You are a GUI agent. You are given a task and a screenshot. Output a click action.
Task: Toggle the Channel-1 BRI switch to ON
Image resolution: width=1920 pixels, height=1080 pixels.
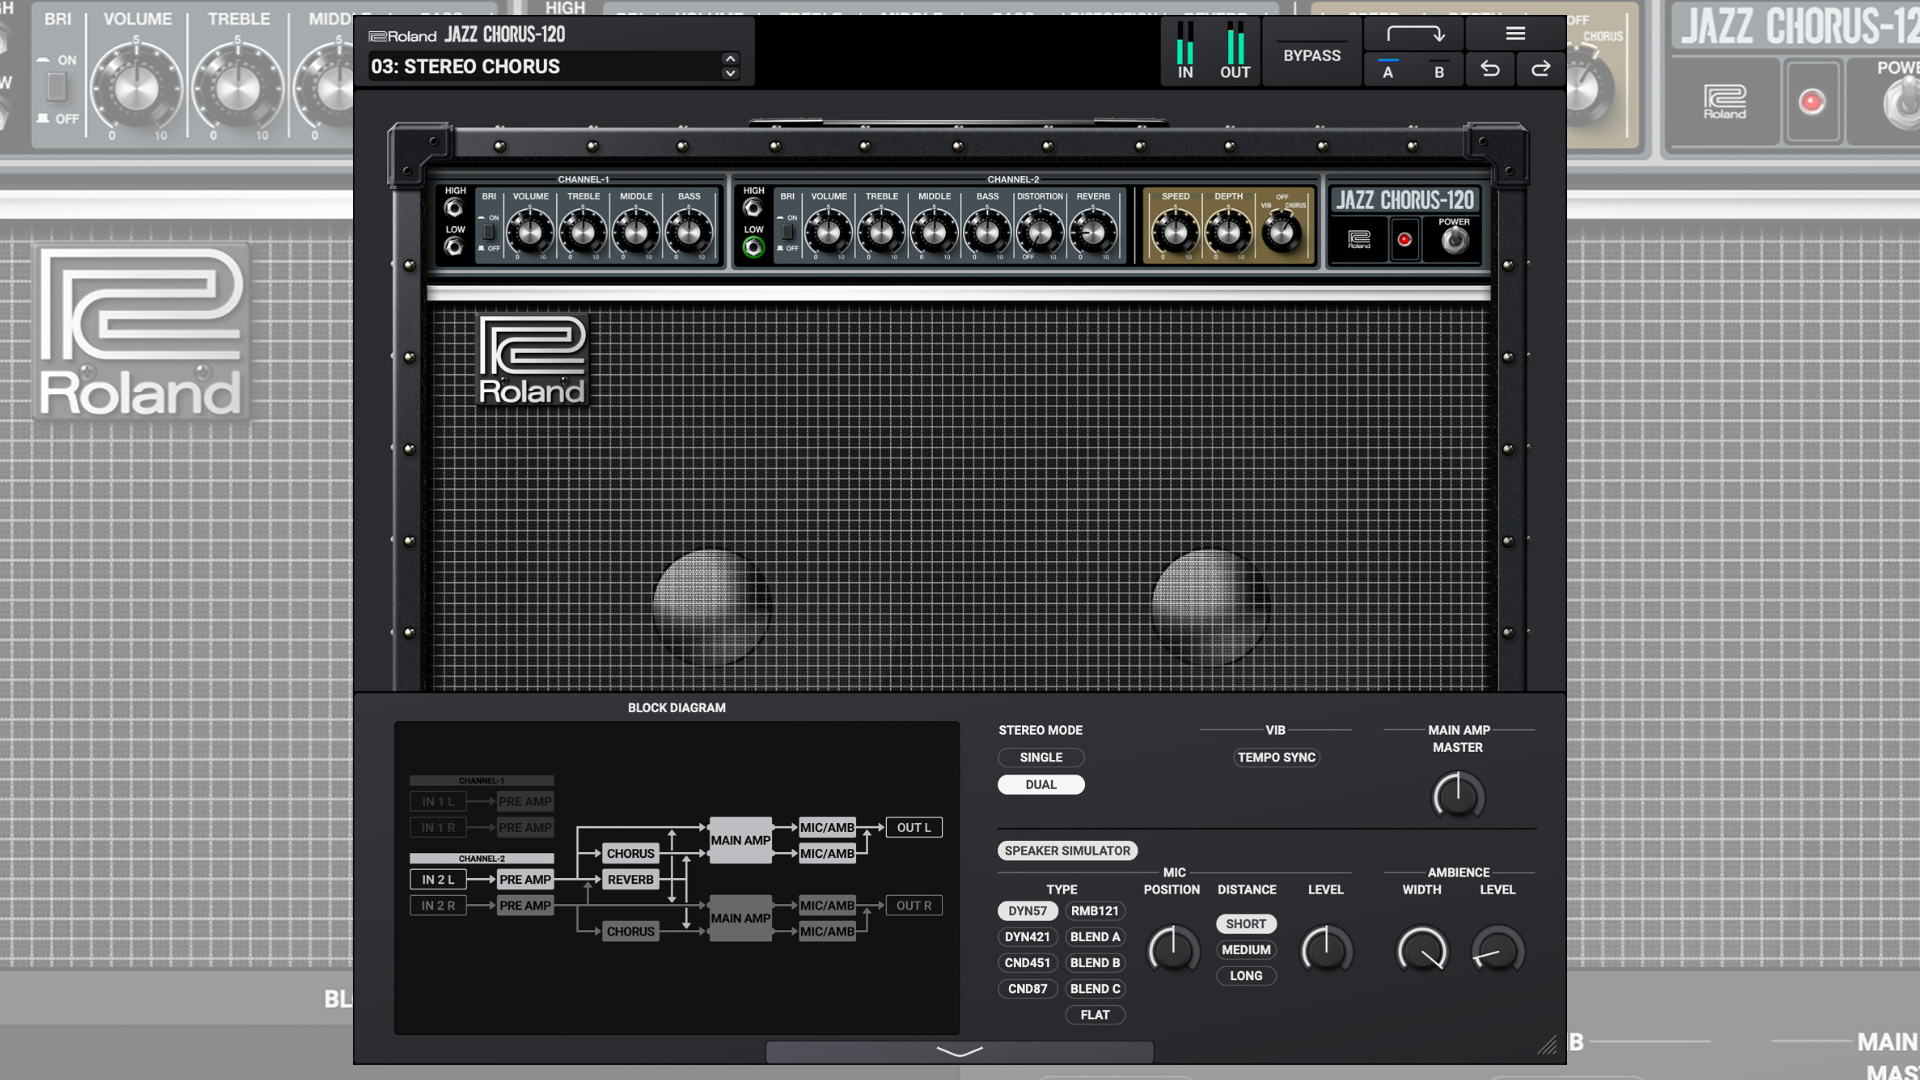pyautogui.click(x=487, y=230)
